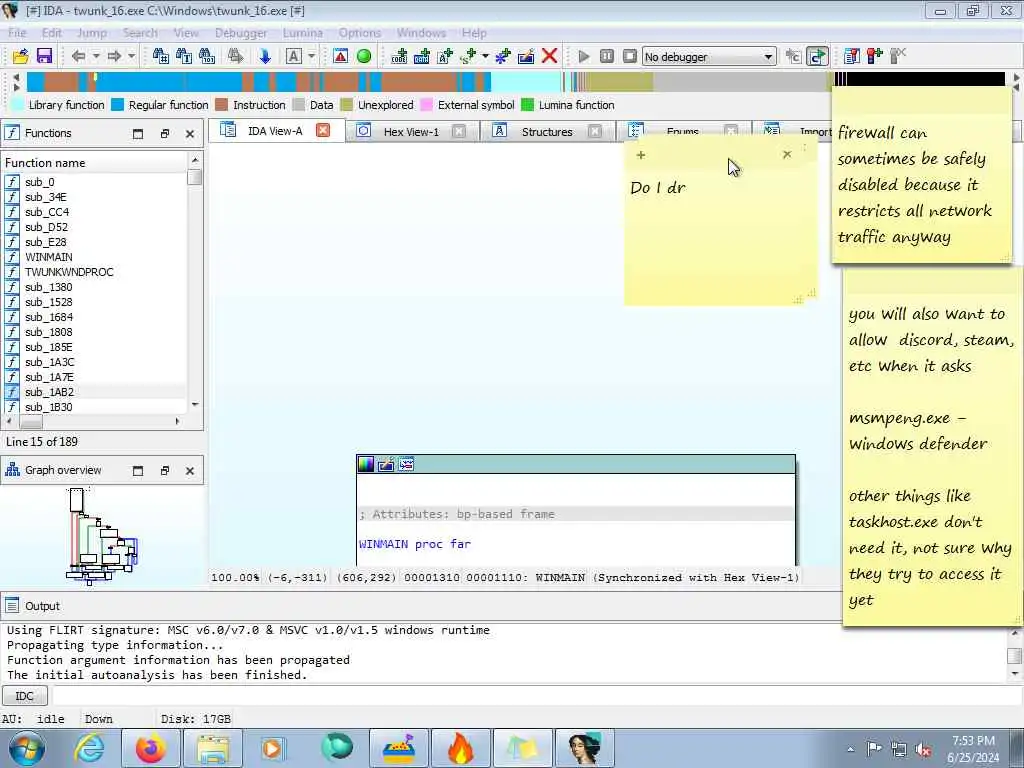Close the IDA View-A tab
The image size is (1024, 768).
click(323, 130)
